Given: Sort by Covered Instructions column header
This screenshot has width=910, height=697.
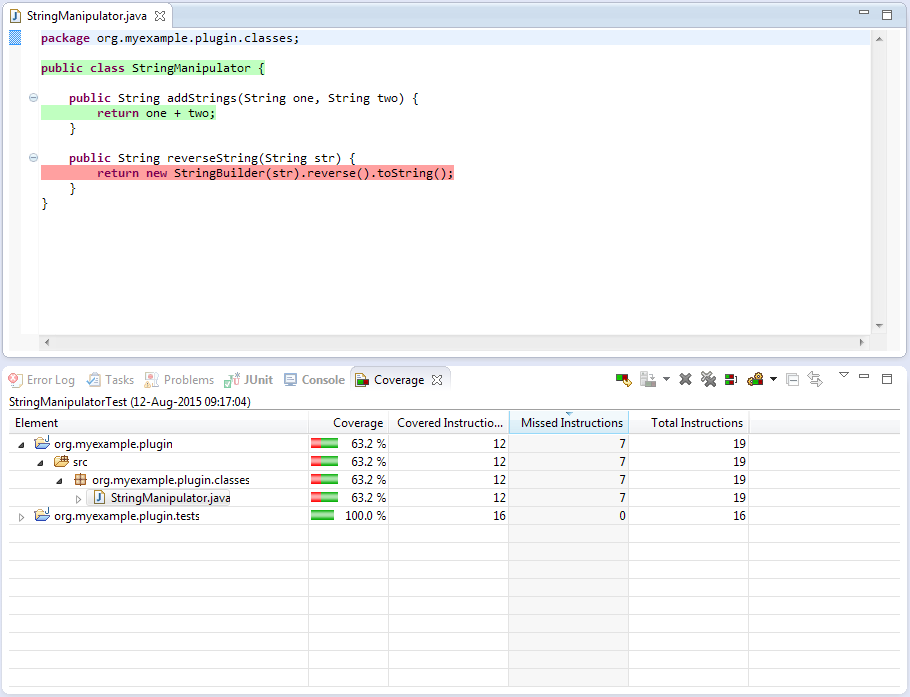Looking at the screenshot, I should tap(449, 422).
